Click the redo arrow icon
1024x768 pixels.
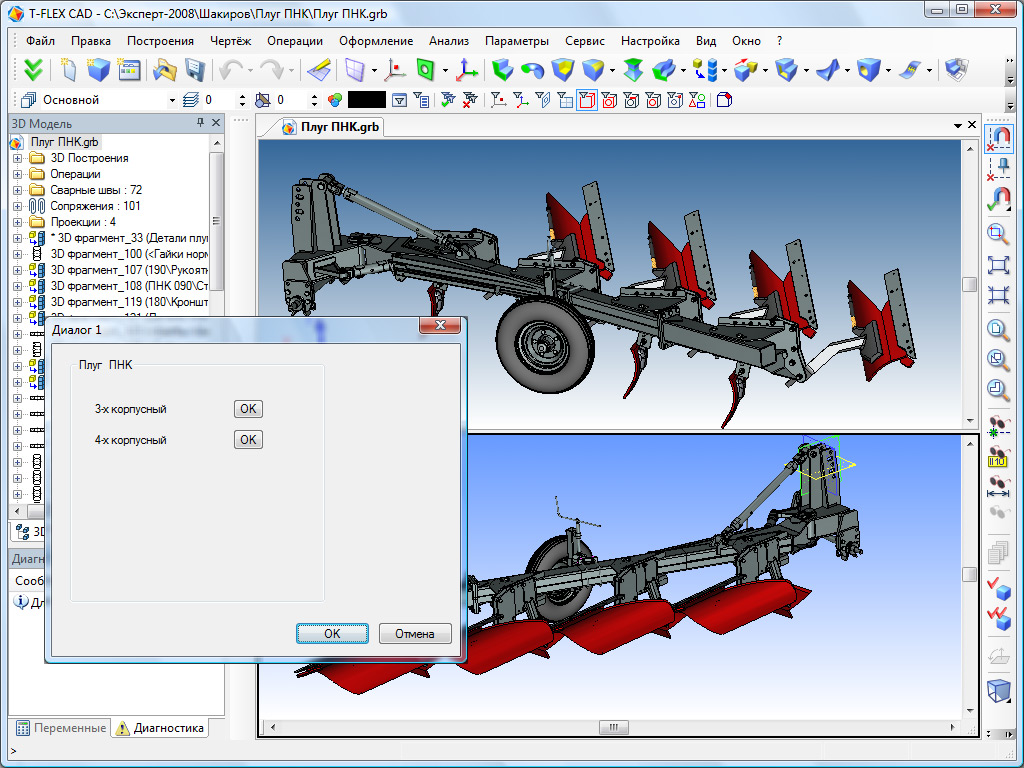coord(272,69)
